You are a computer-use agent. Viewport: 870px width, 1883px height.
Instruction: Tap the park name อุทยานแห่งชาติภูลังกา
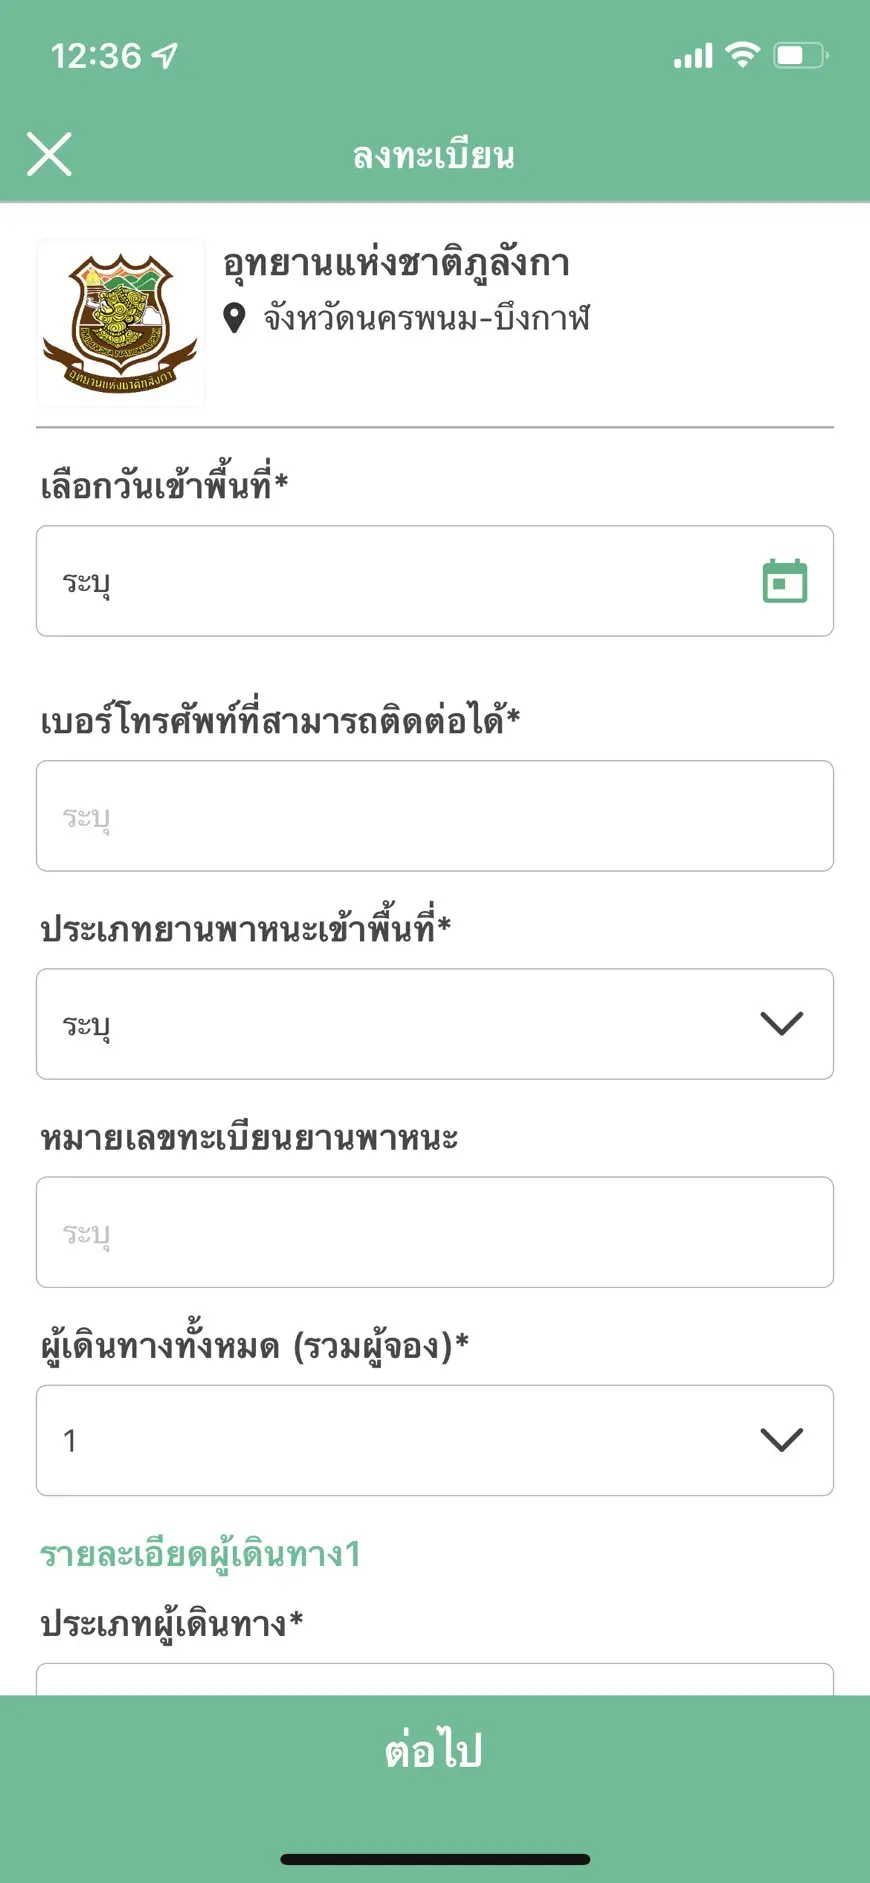[396, 263]
